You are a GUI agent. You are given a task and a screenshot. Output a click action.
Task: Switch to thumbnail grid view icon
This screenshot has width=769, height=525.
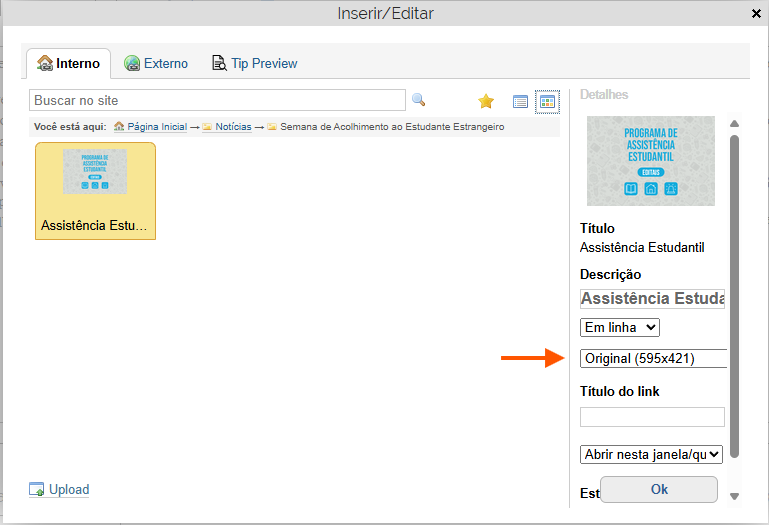click(x=547, y=101)
